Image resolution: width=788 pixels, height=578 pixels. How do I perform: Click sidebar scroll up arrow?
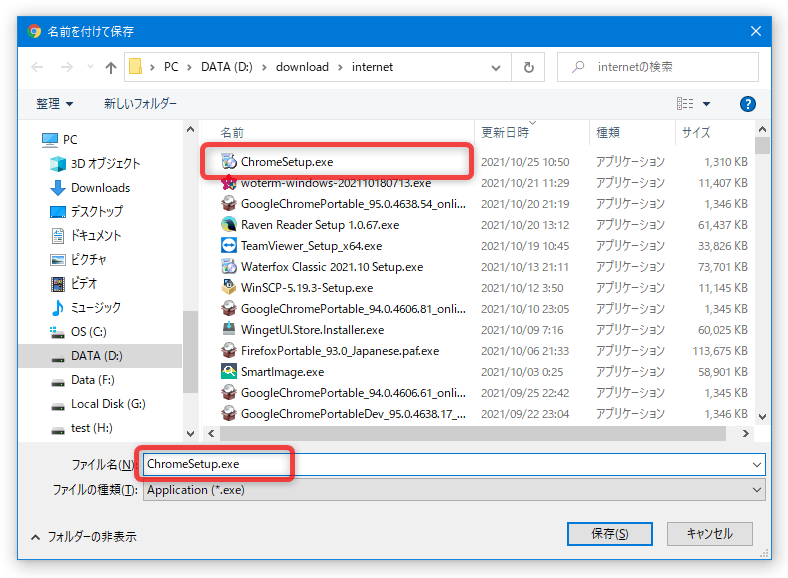coord(190,130)
